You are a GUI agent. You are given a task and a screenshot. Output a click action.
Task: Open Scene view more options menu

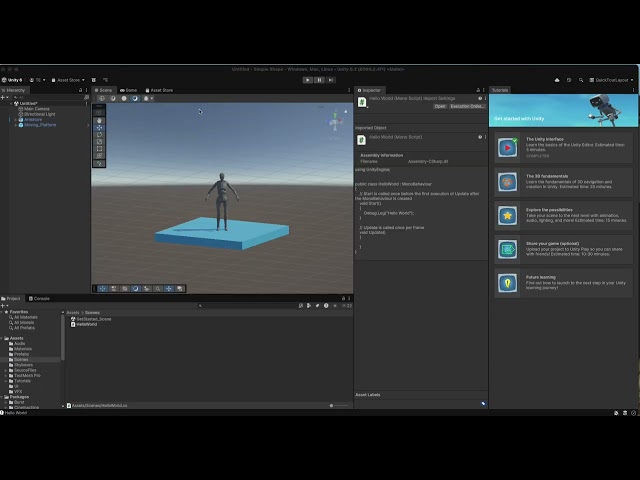pyautogui.click(x=349, y=90)
